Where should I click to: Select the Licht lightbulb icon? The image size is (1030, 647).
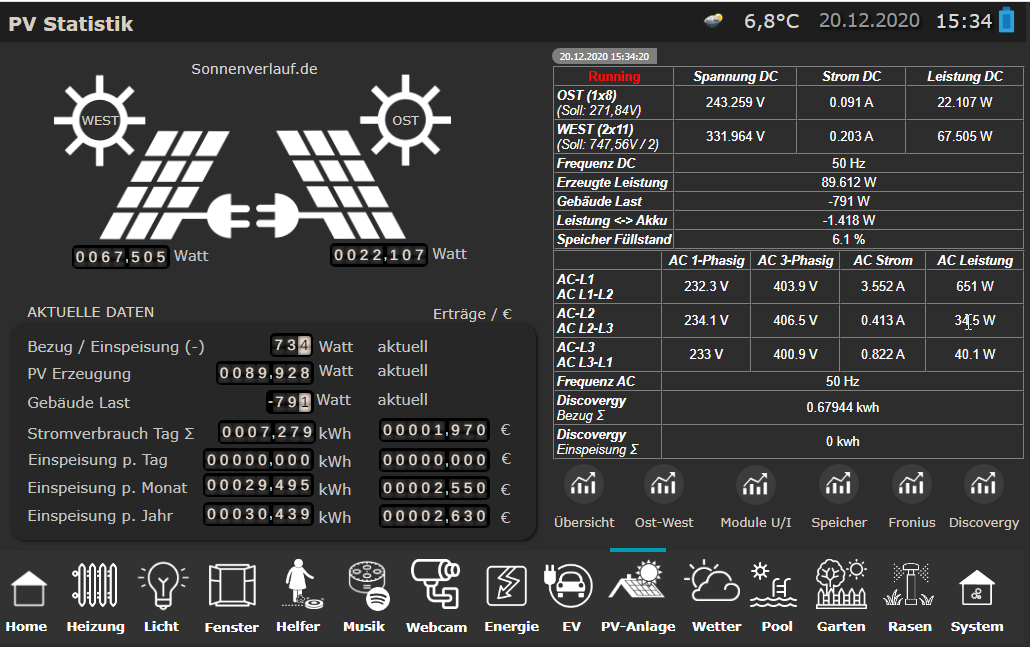coord(161,587)
